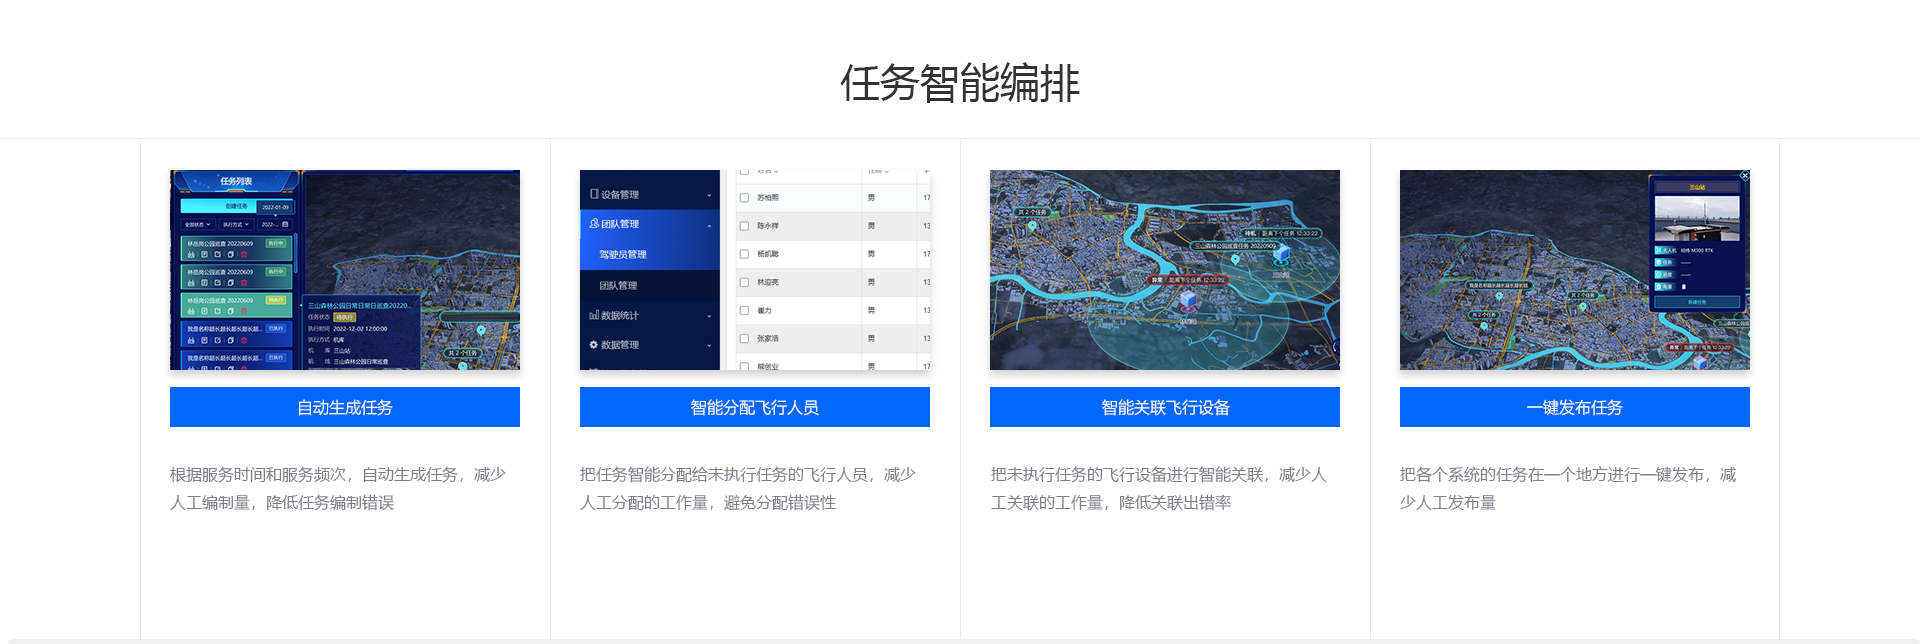Click the 智能分配飞行人员 blue button
Image resolution: width=1920 pixels, height=644 pixels.
755,407
